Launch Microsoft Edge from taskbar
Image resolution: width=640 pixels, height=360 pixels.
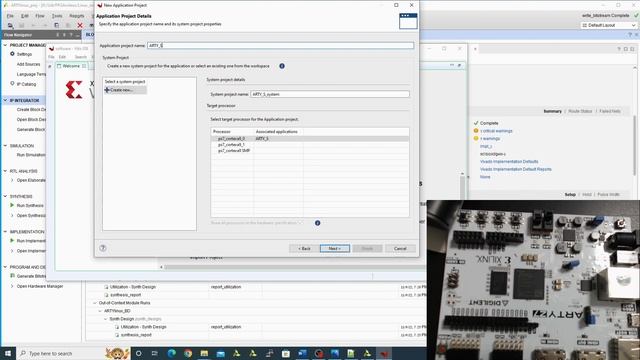point(171,353)
